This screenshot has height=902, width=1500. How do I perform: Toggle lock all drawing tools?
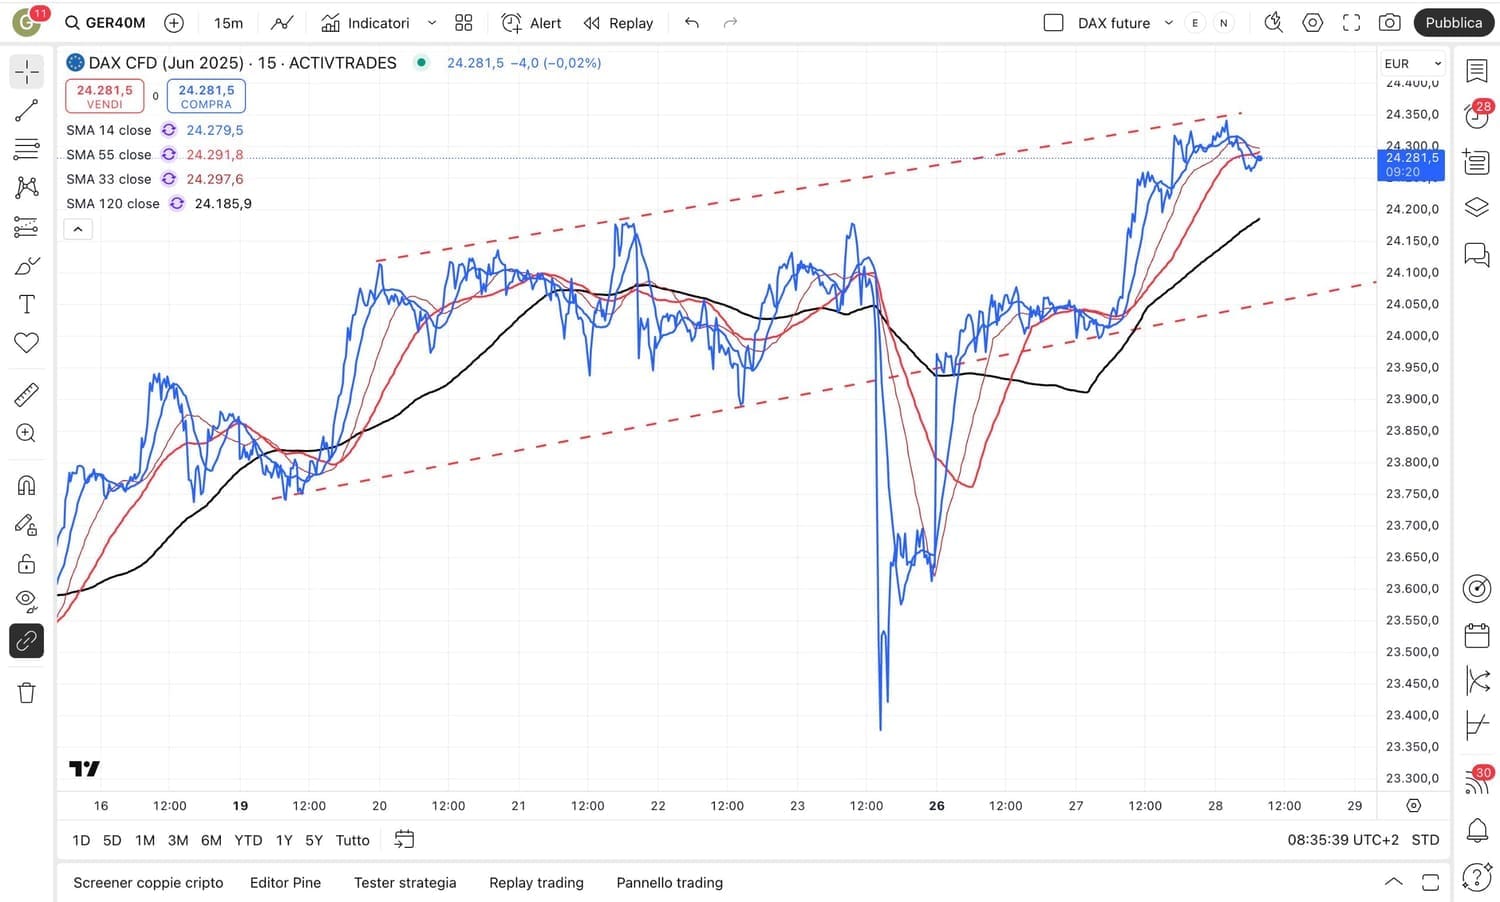click(x=27, y=563)
